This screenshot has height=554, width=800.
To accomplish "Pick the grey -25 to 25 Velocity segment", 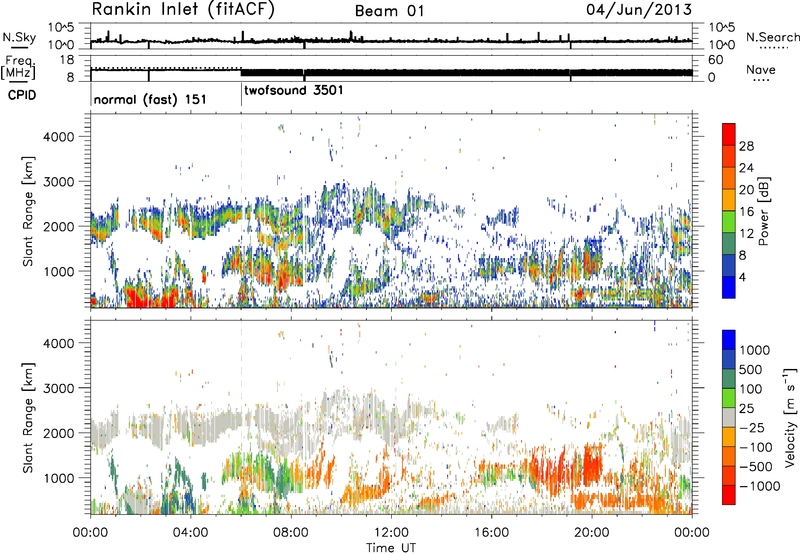I will [729, 417].
